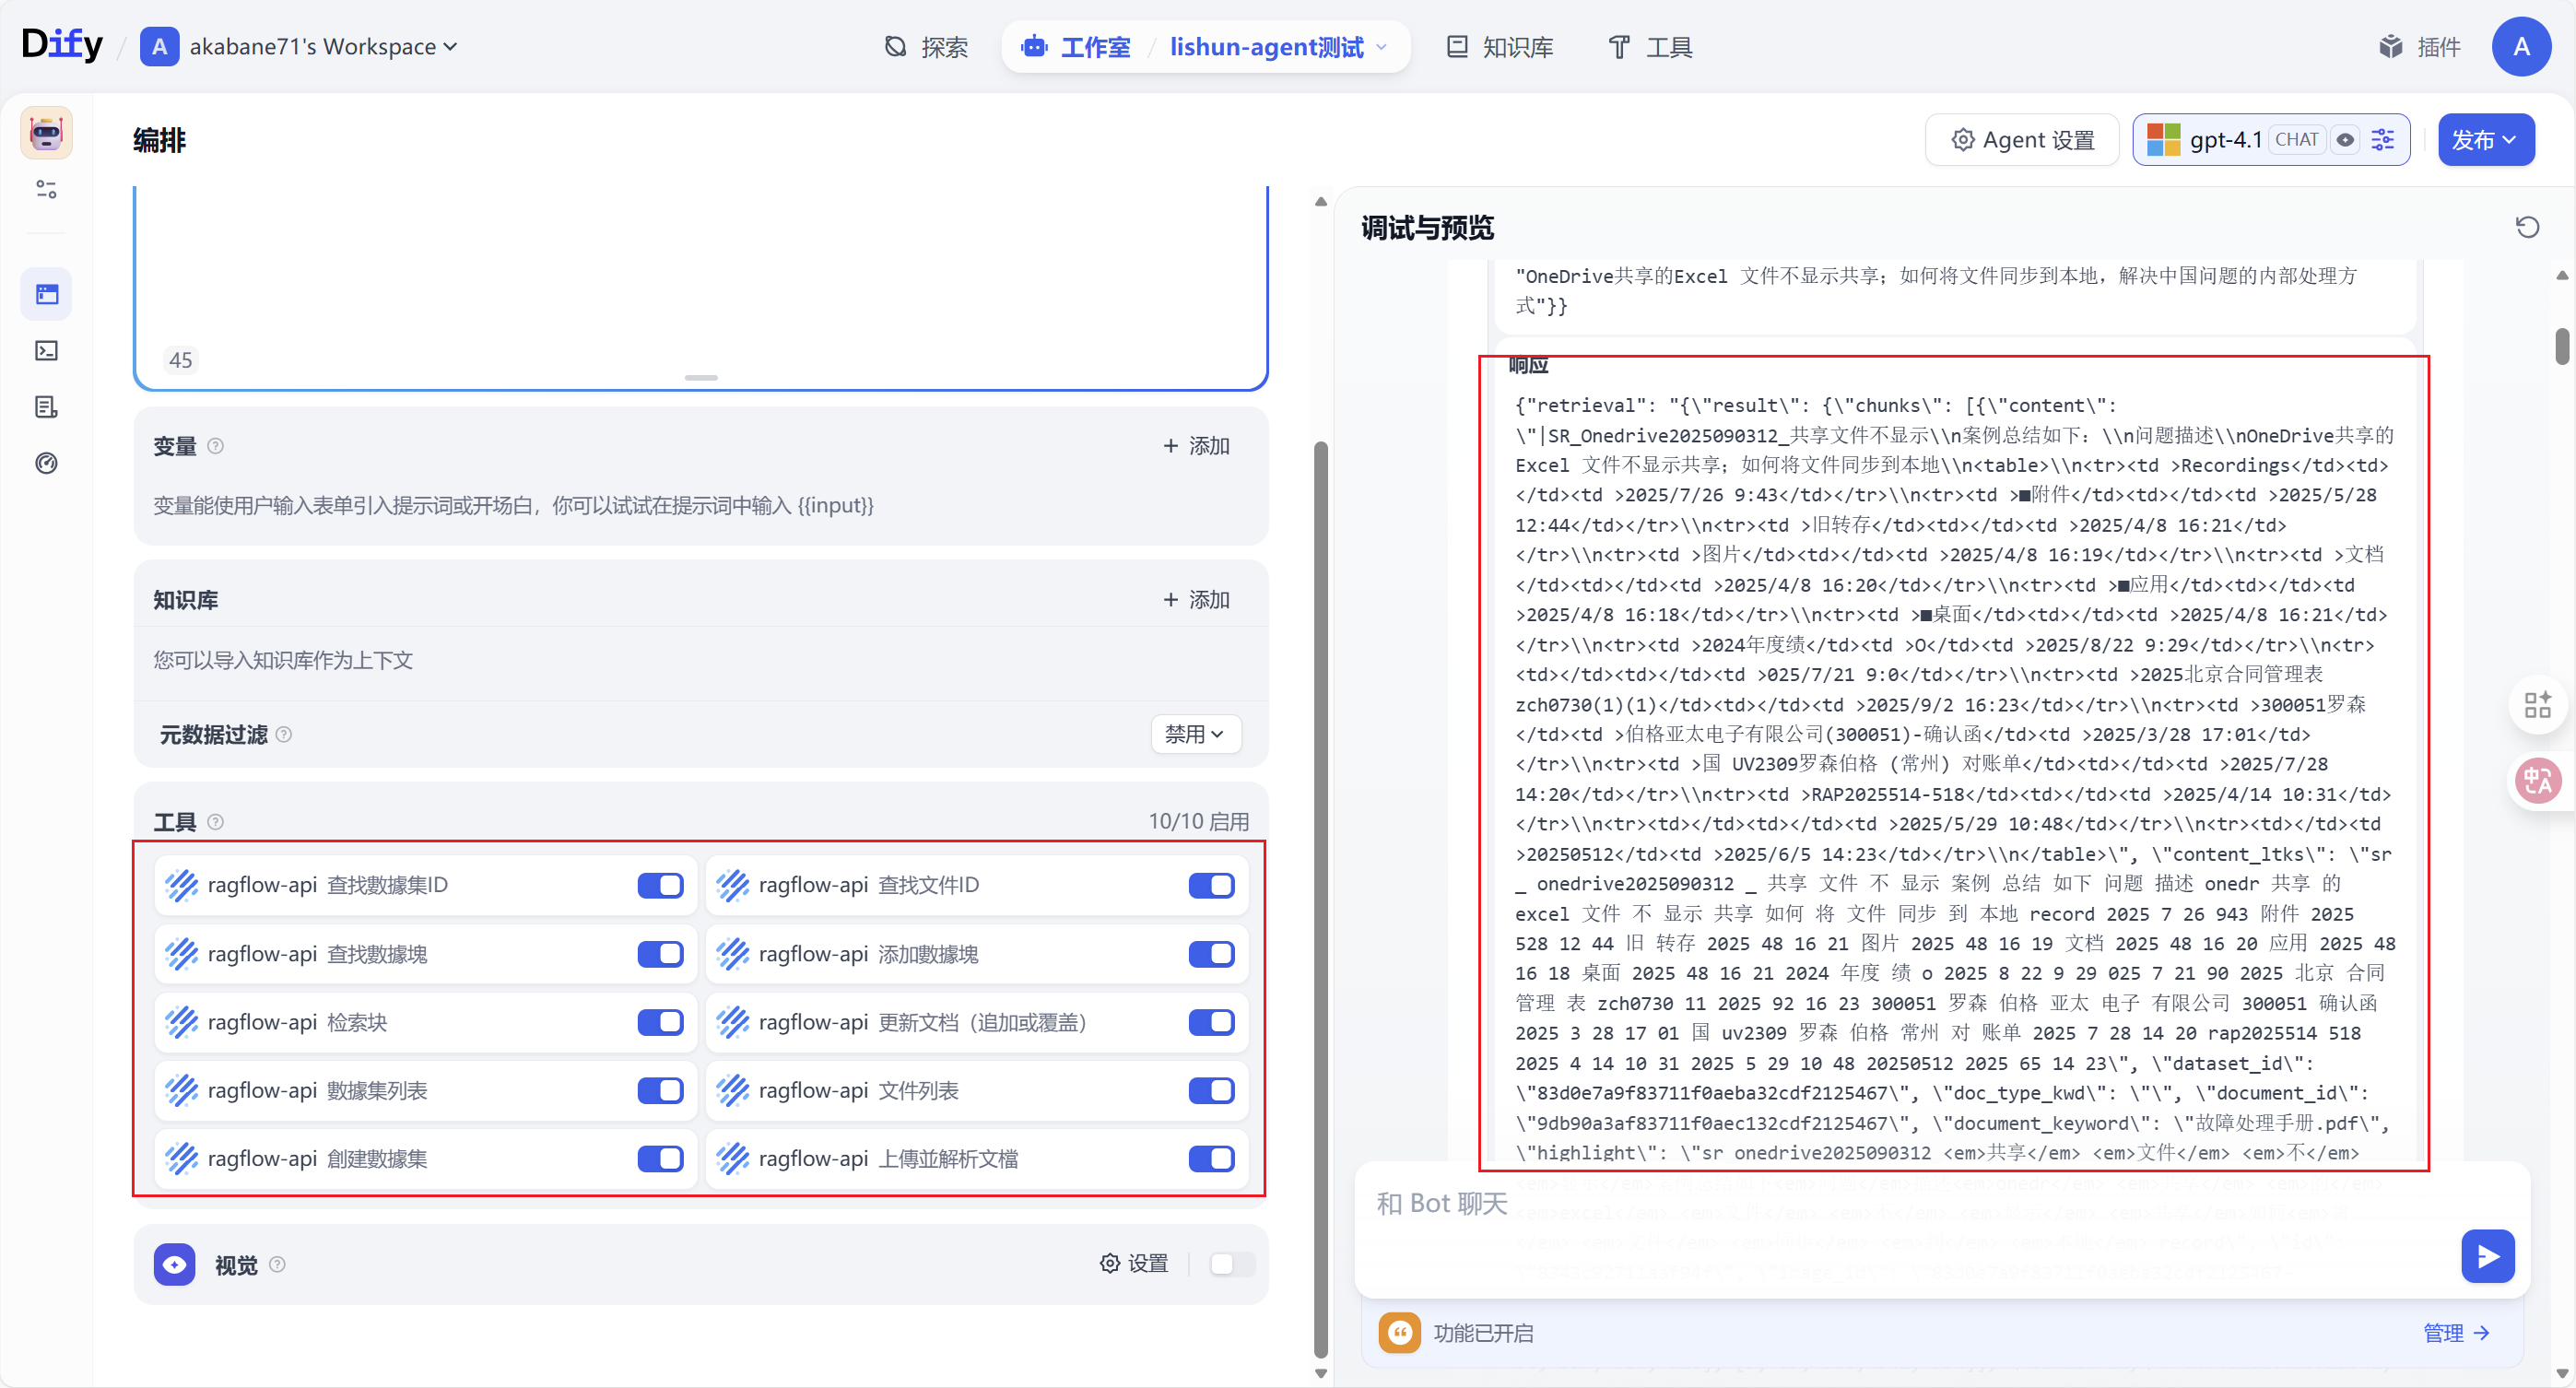The image size is (2576, 1388).
Task: Disable the ragflow-api 检索块 tool toggle
Action: point(660,1022)
